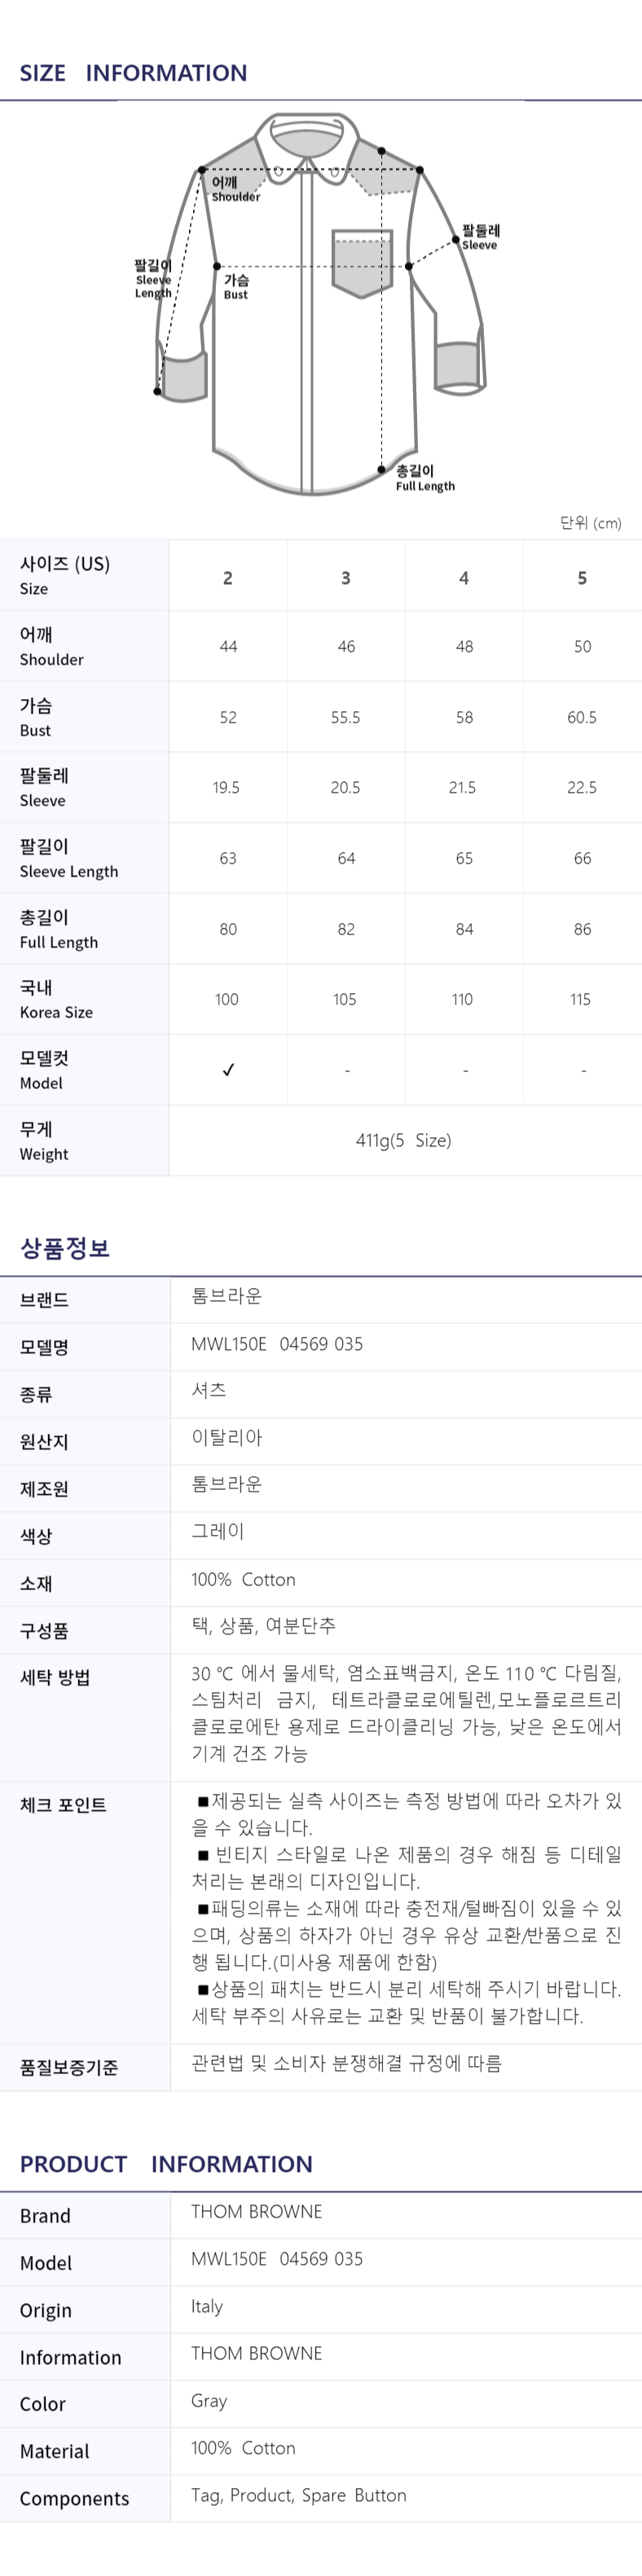This screenshot has height=2576, width=642.
Task: Click the shirt pocket in the diagram
Action: click(x=361, y=264)
